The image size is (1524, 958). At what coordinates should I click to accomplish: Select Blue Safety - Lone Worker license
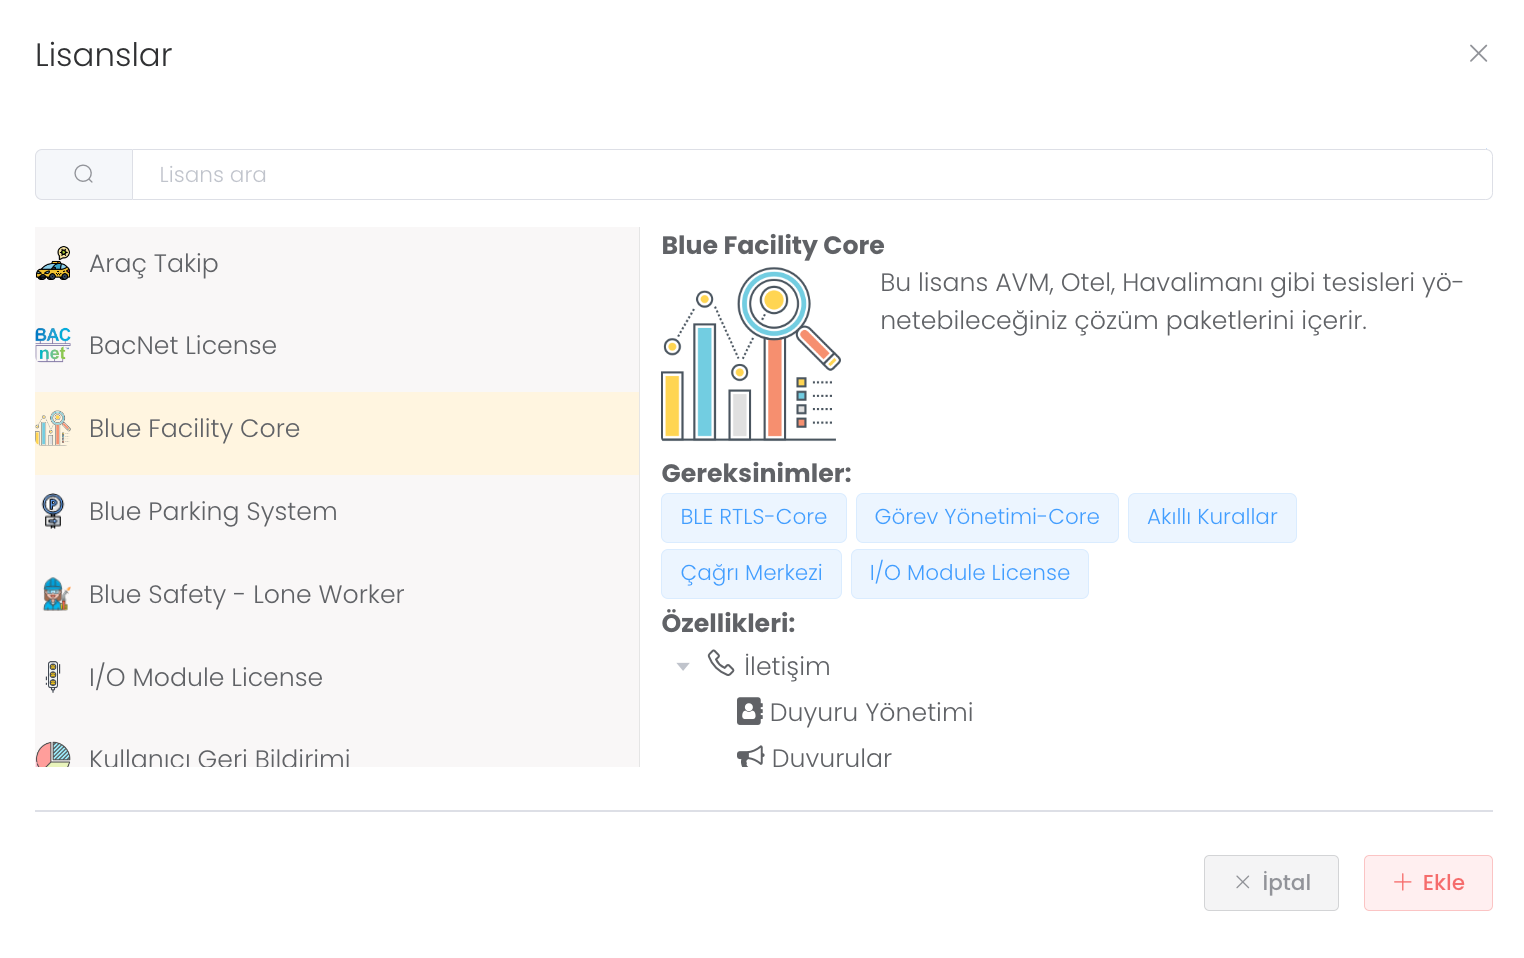[246, 594]
